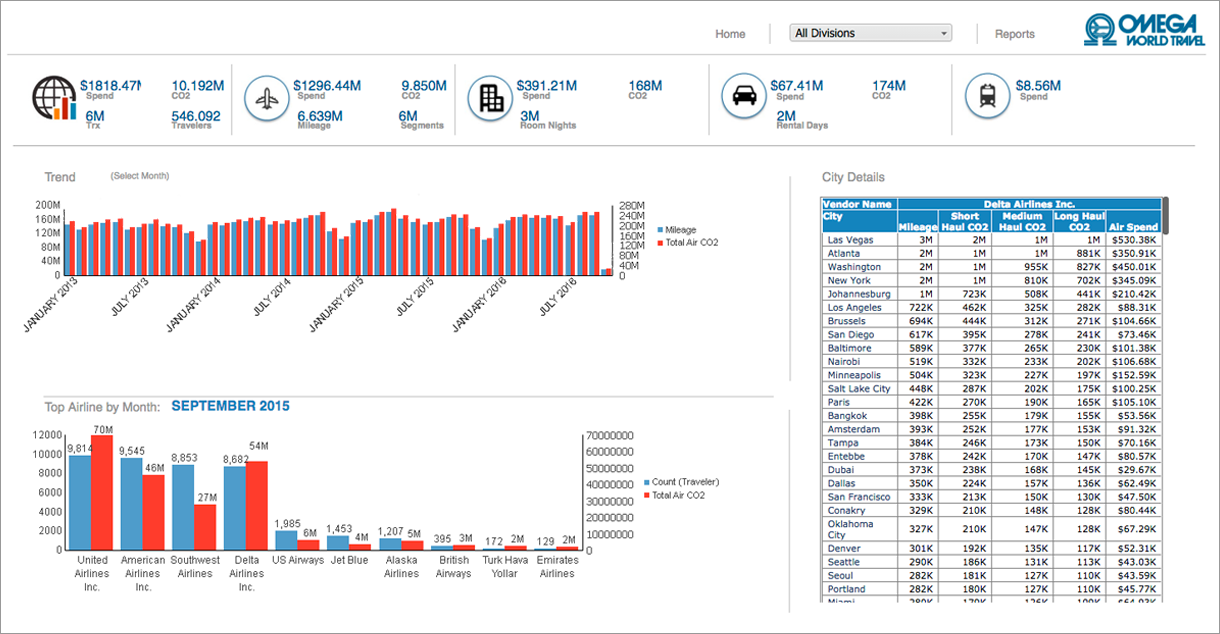Viewport: 1220px width, 634px height.
Task: Click the City Details table scrollbar
Action: click(x=1165, y=215)
